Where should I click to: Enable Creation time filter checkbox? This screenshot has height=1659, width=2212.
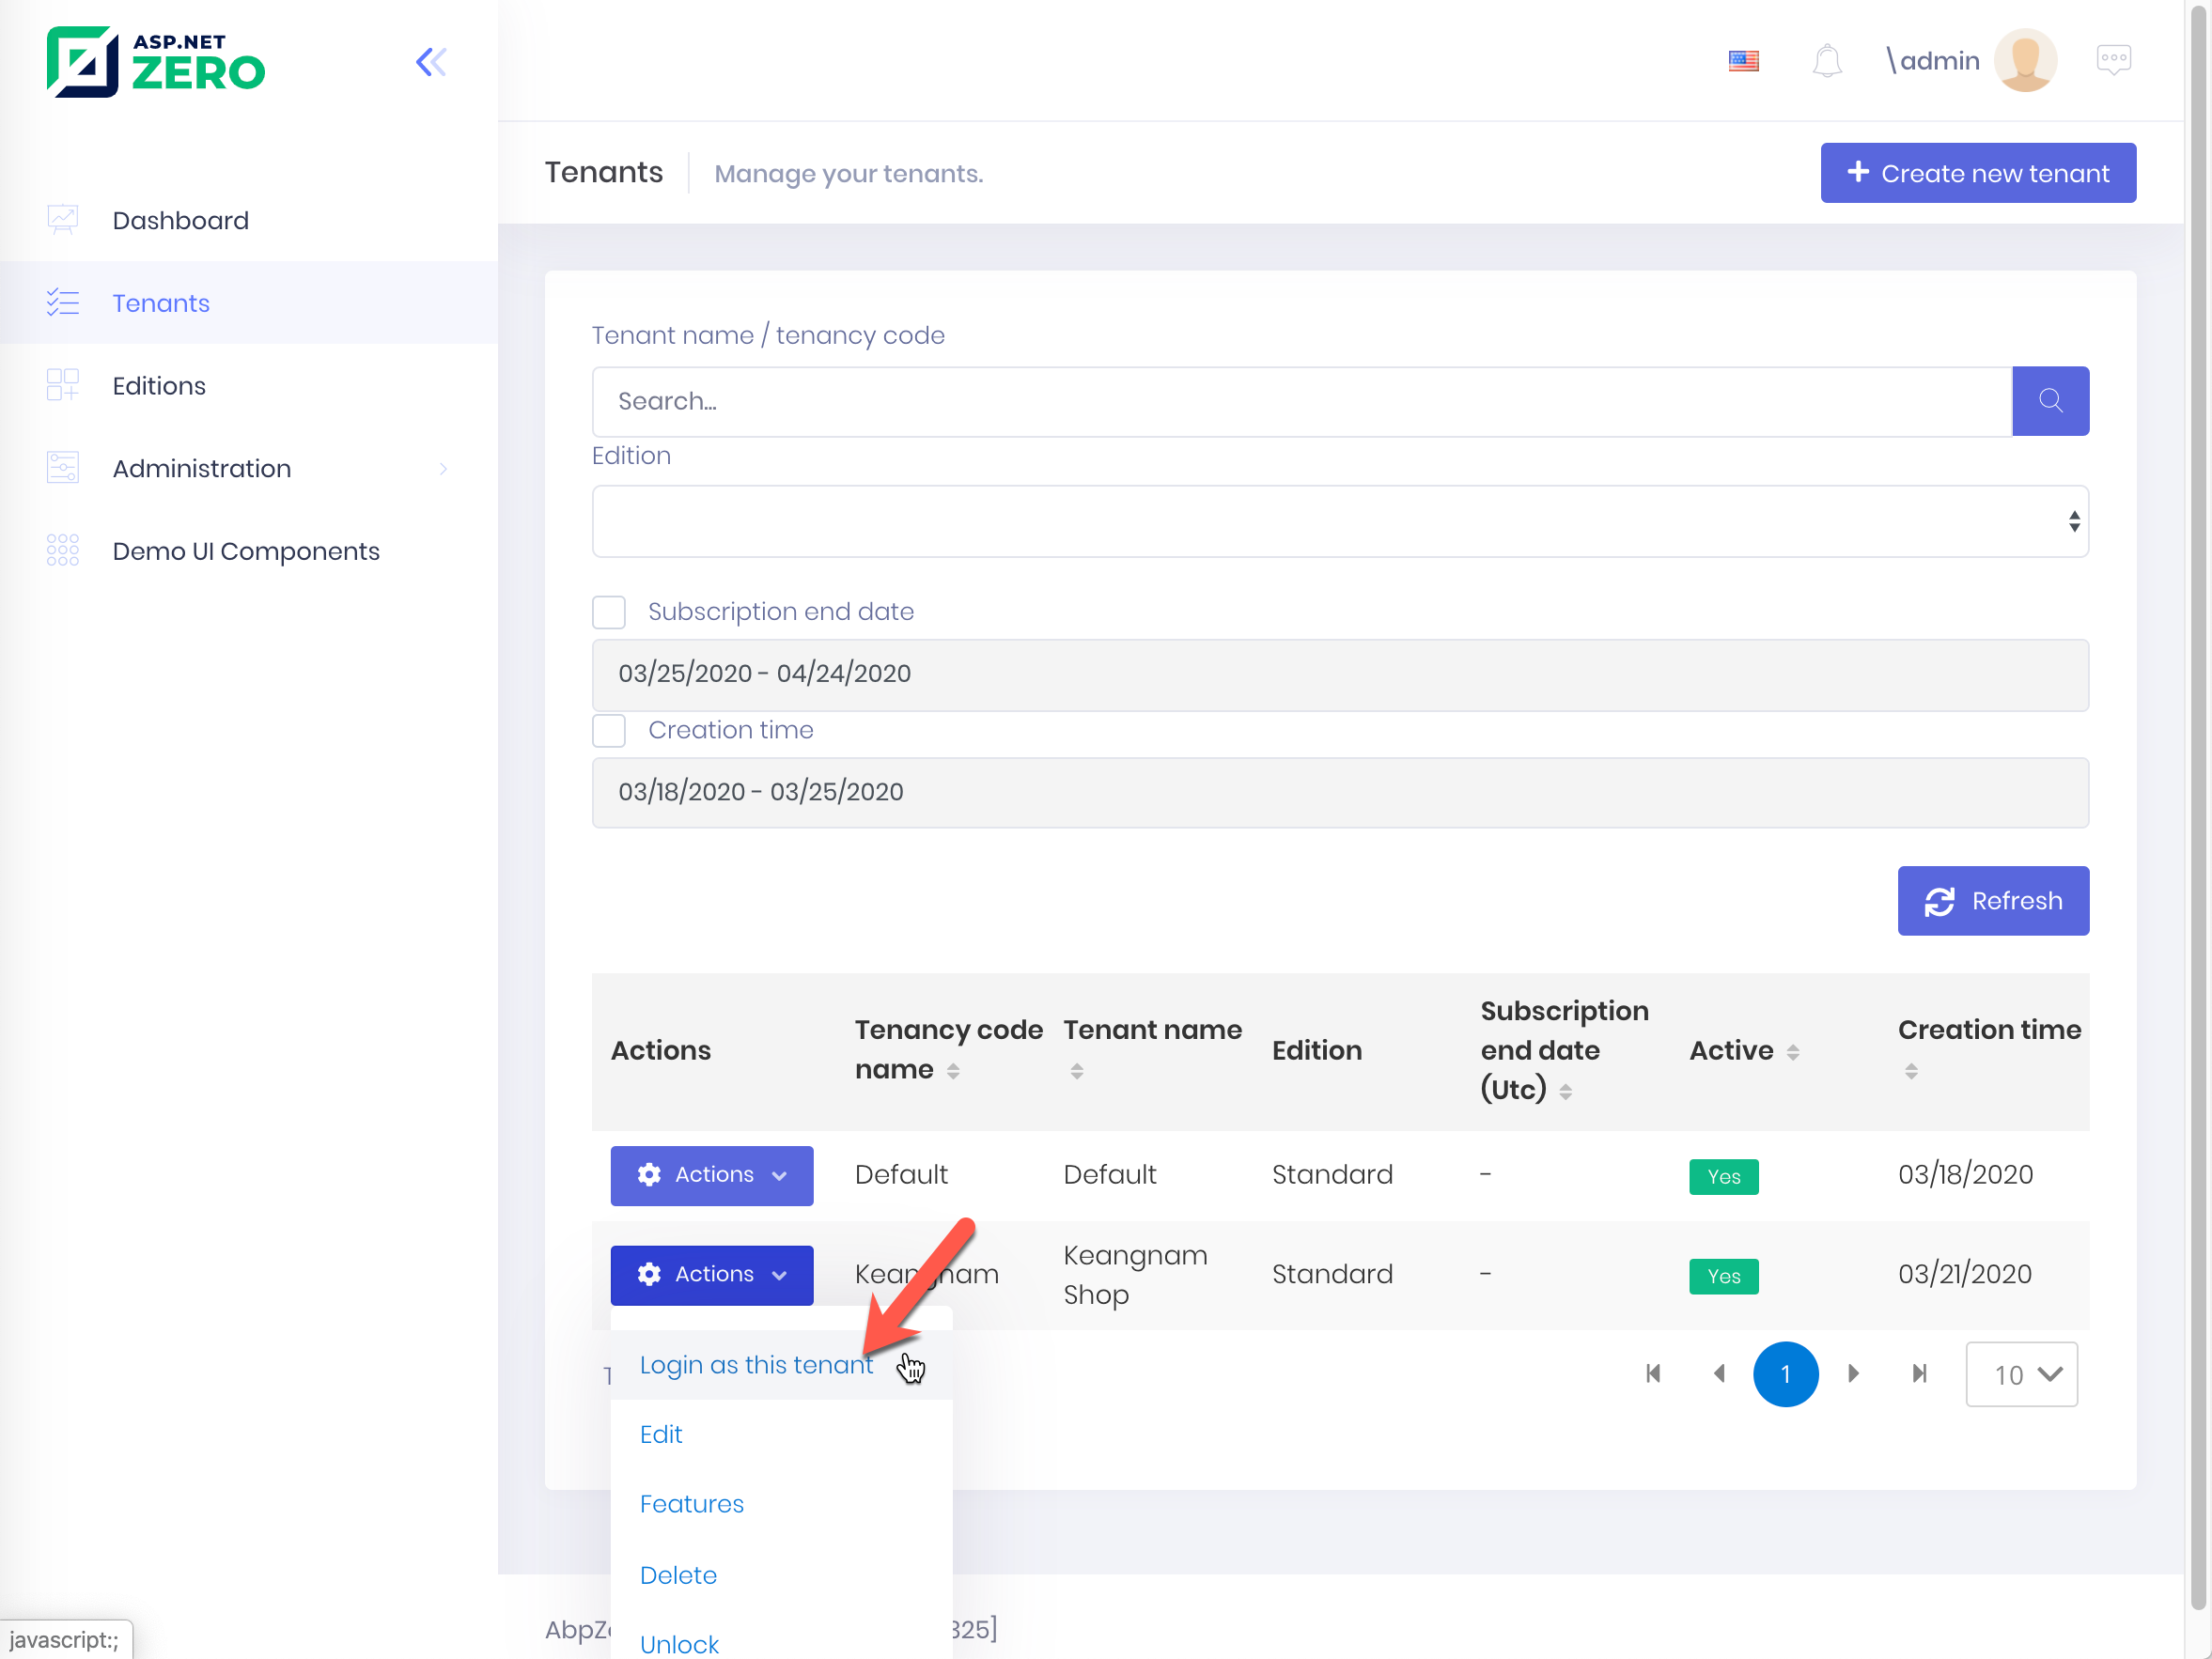(x=609, y=730)
